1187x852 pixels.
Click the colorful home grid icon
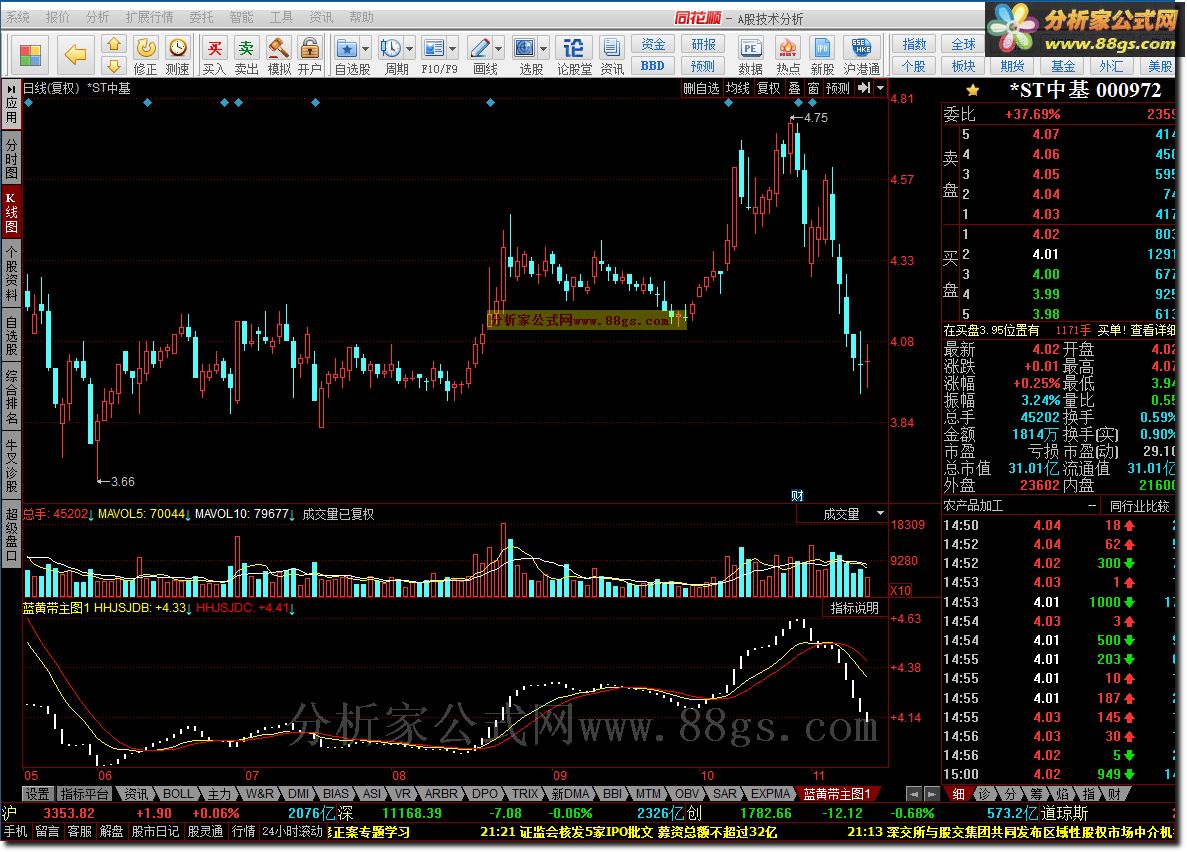point(30,55)
